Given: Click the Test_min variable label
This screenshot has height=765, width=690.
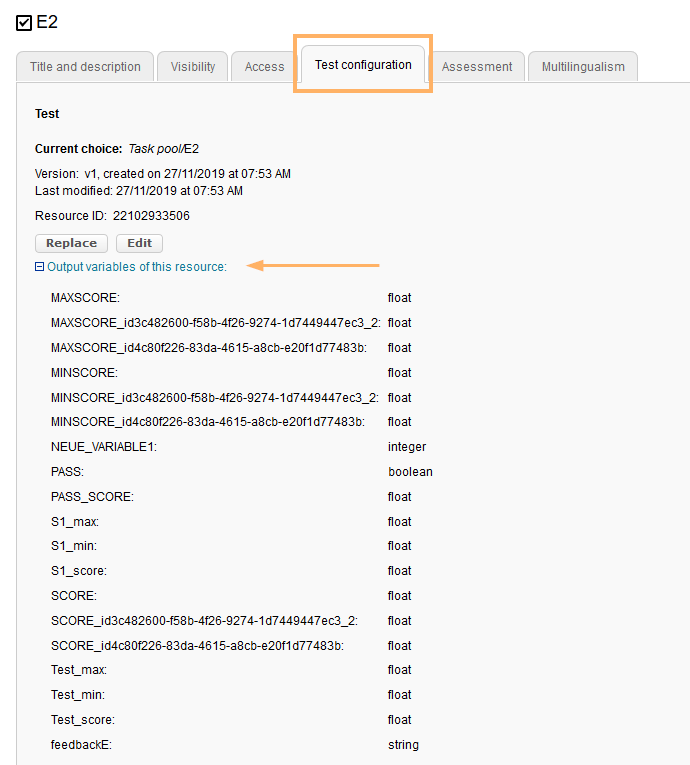Looking at the screenshot, I should pyautogui.click(x=78, y=695).
